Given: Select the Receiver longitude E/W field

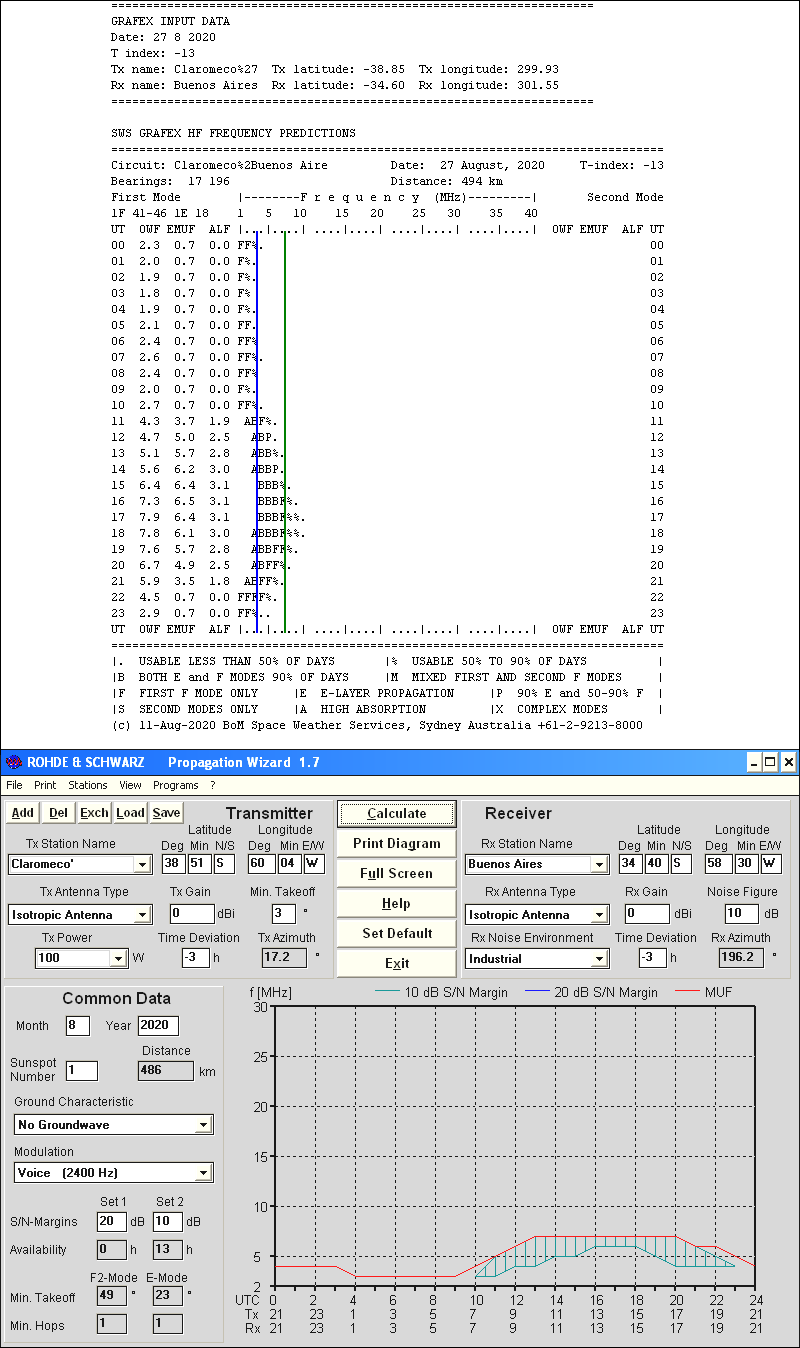Looking at the screenshot, I should (x=771, y=863).
